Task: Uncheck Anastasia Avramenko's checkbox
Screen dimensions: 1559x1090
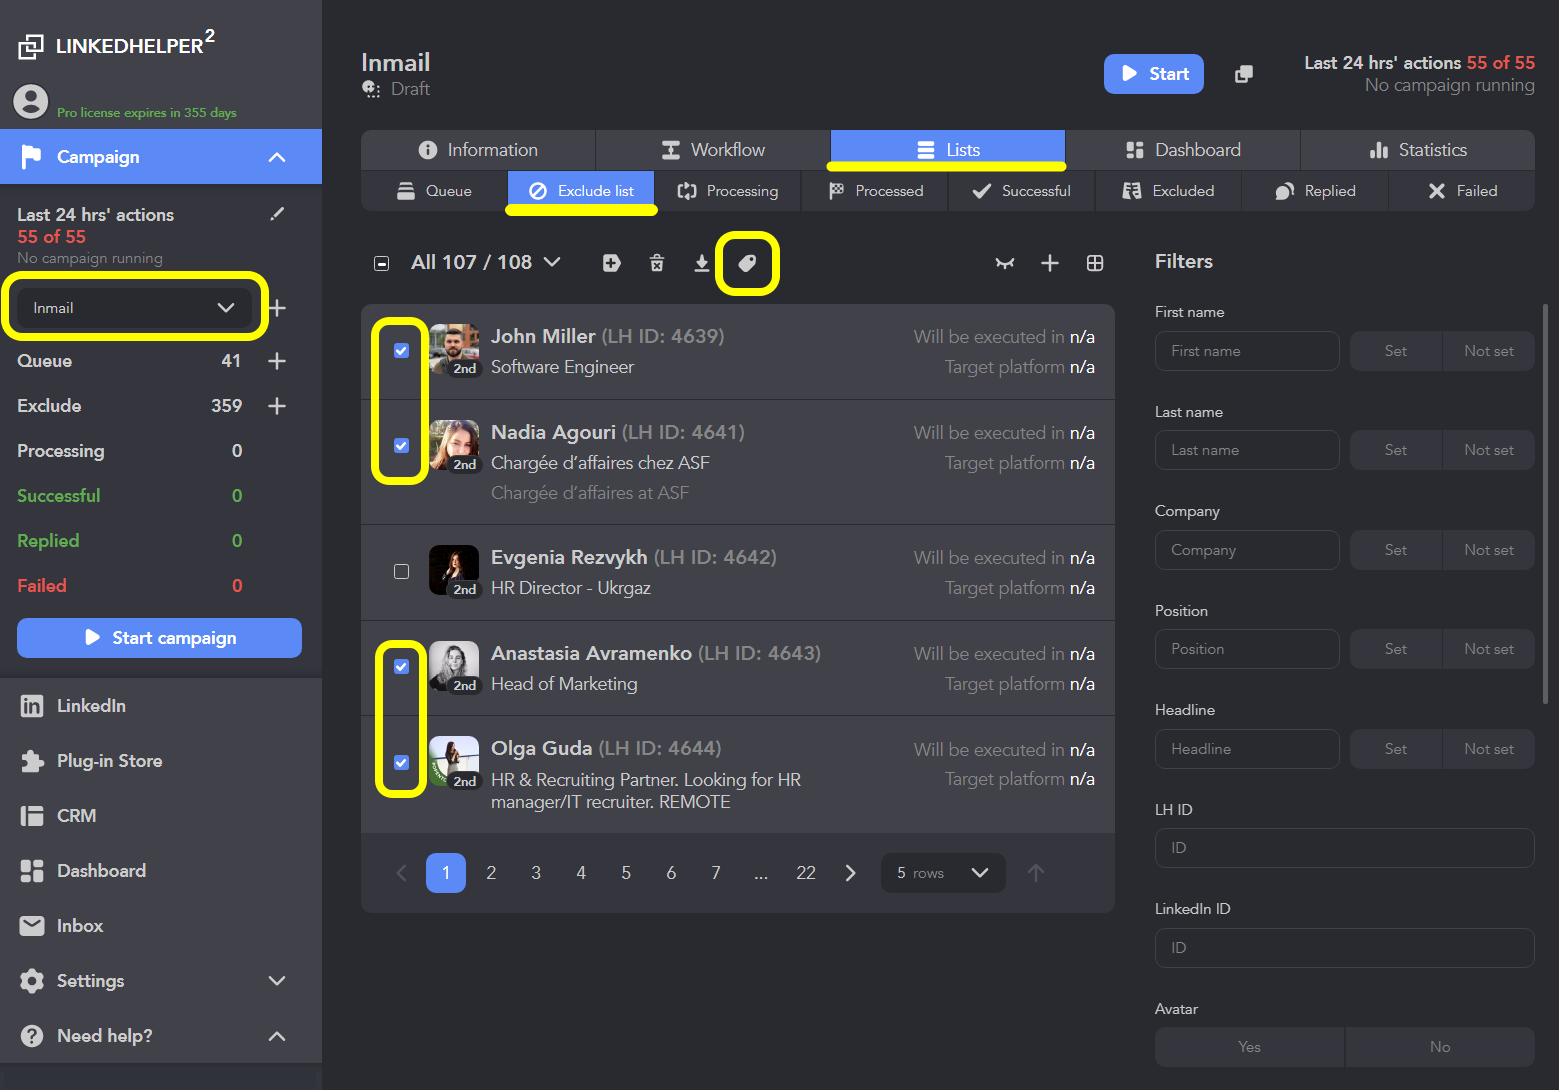Action: point(401,667)
